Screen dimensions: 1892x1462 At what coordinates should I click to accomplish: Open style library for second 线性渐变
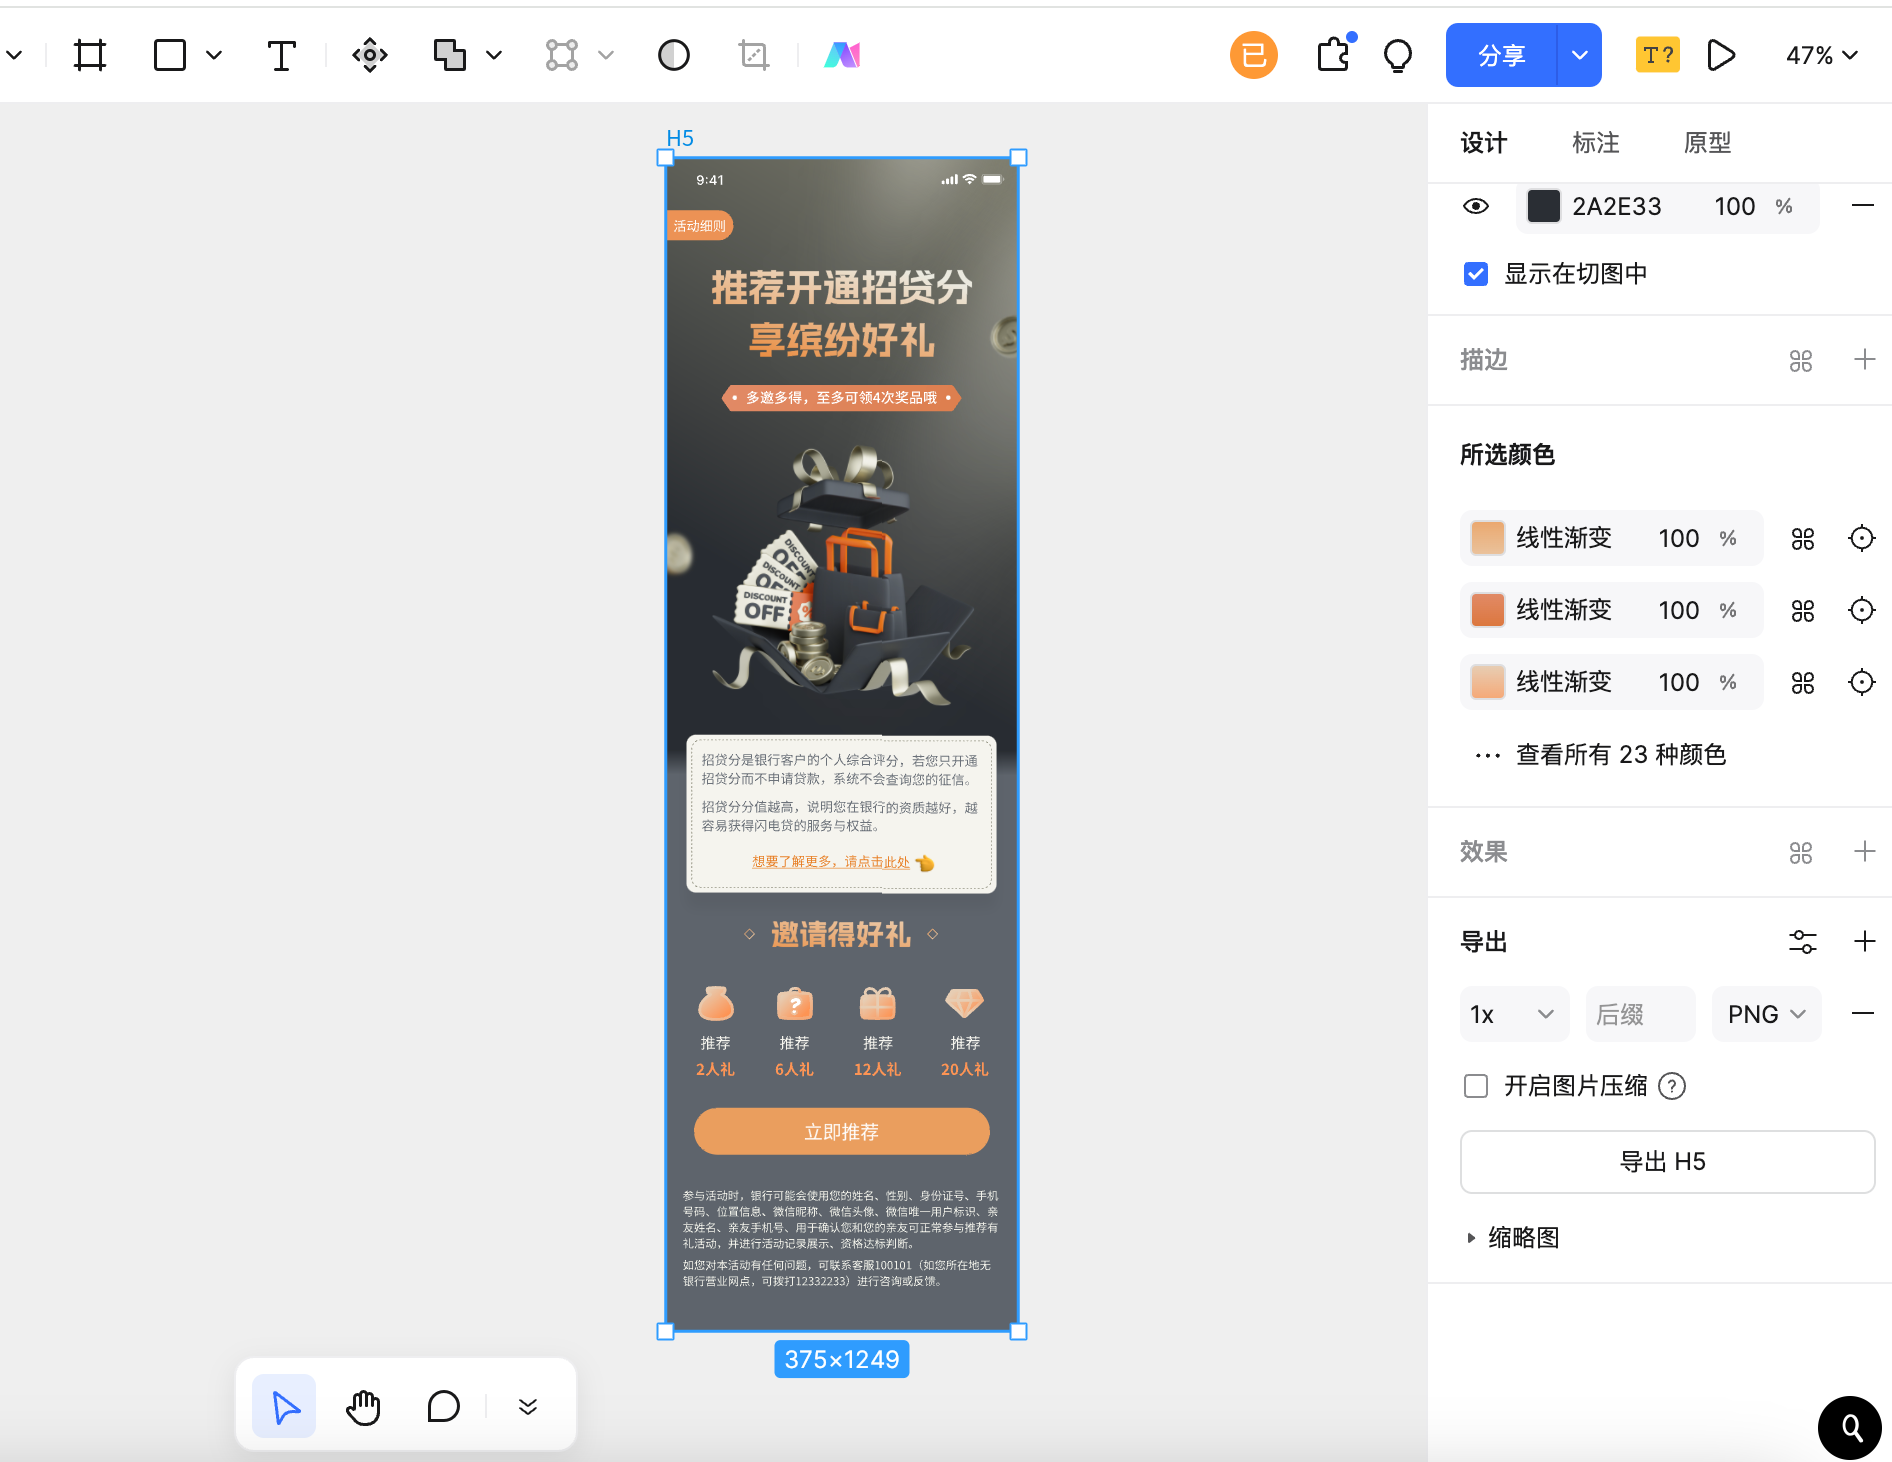tap(1803, 611)
